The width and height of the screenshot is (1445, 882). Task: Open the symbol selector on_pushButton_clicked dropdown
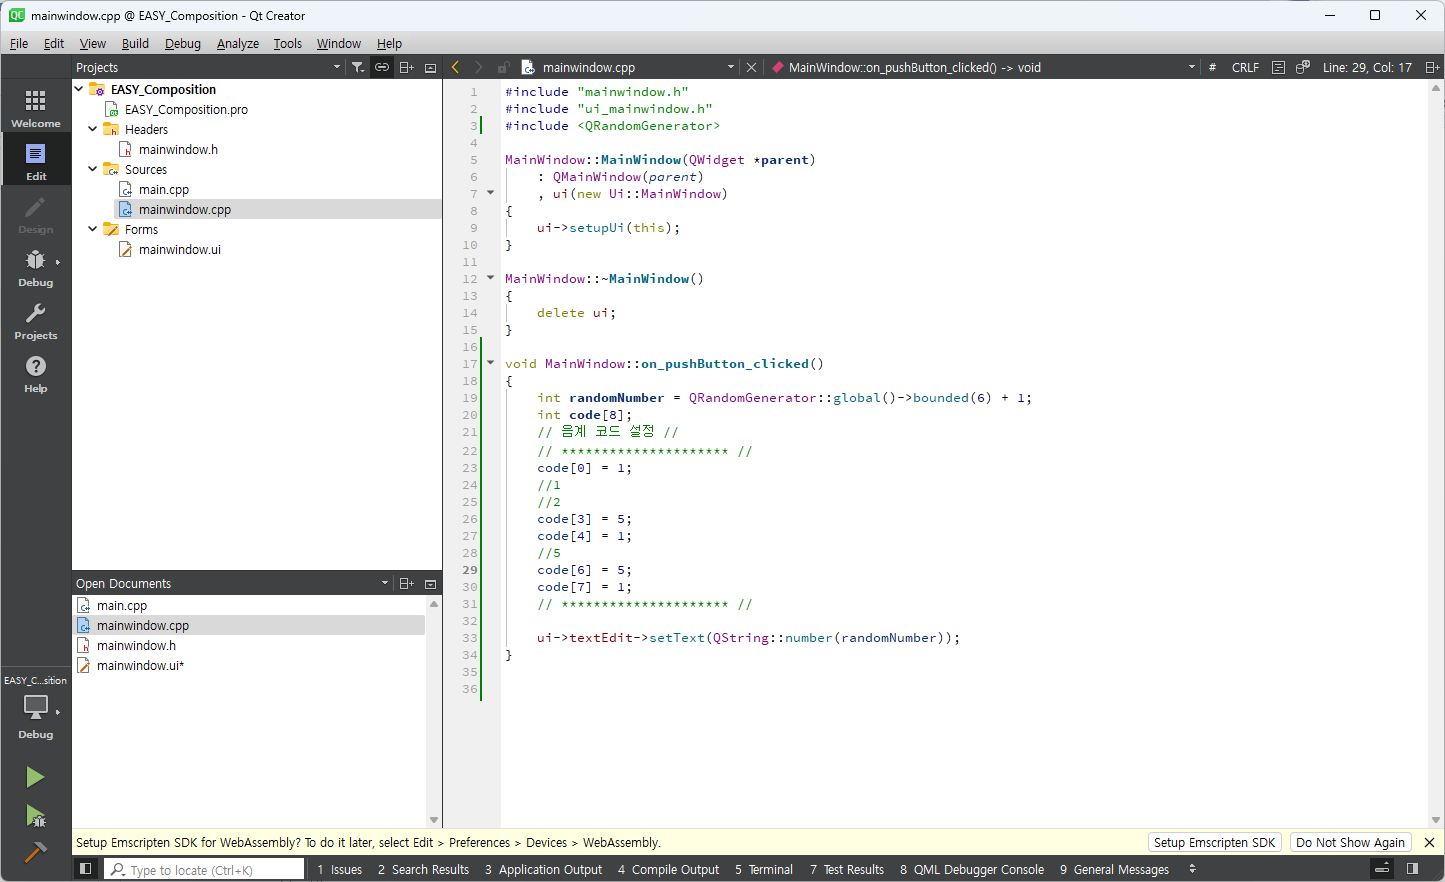pyautogui.click(x=983, y=67)
